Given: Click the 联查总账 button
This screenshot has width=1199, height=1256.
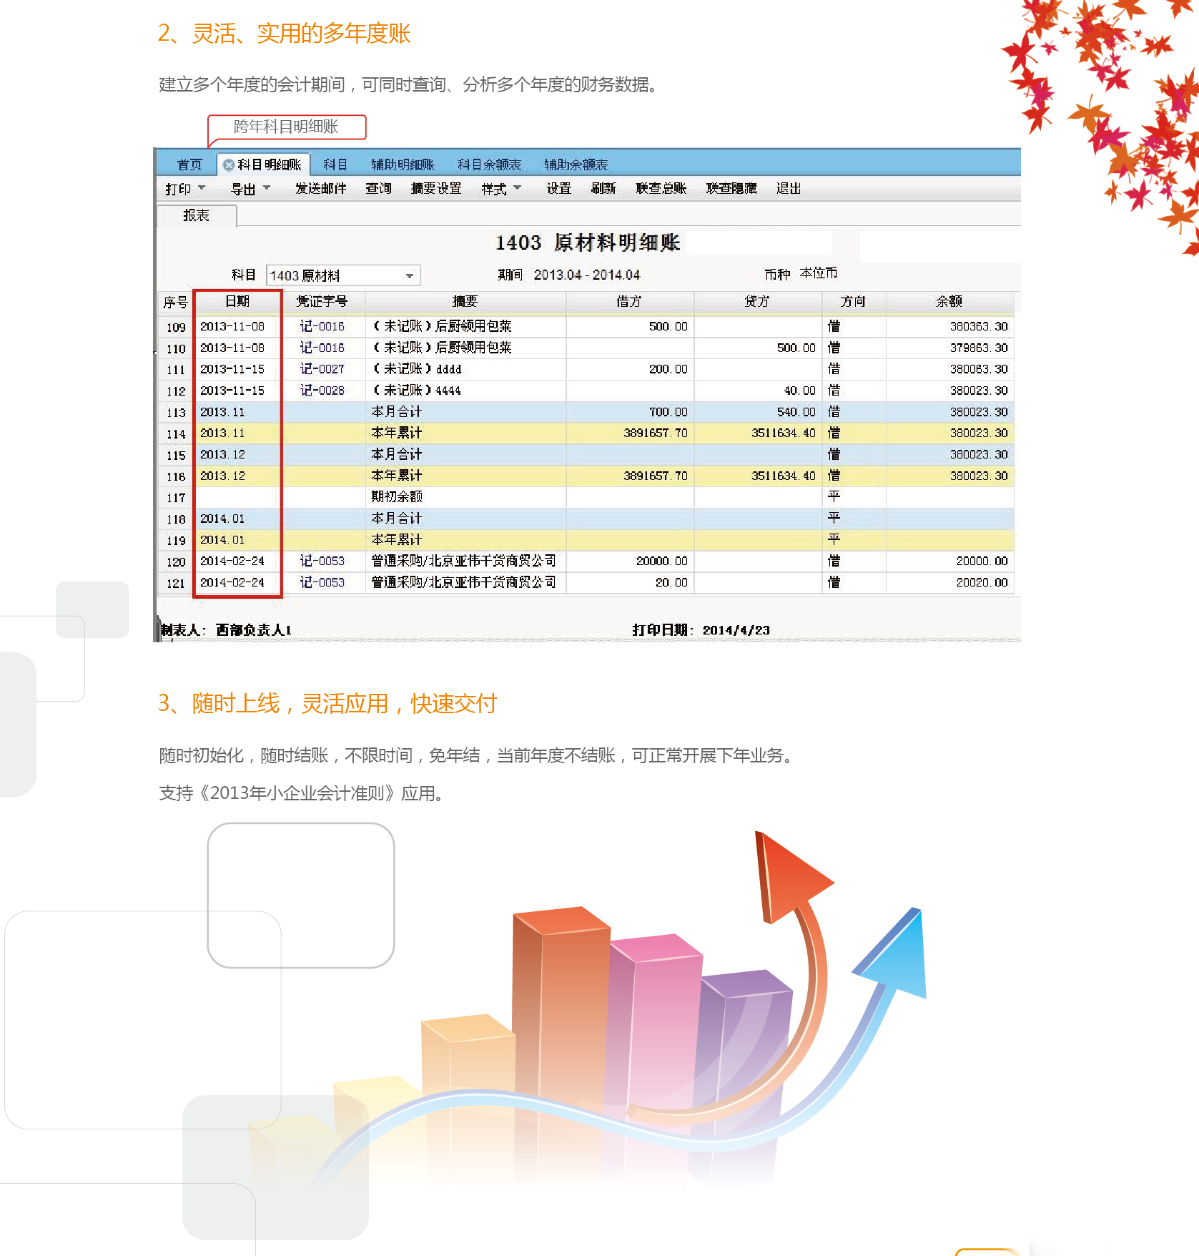Looking at the screenshot, I should point(661,189).
